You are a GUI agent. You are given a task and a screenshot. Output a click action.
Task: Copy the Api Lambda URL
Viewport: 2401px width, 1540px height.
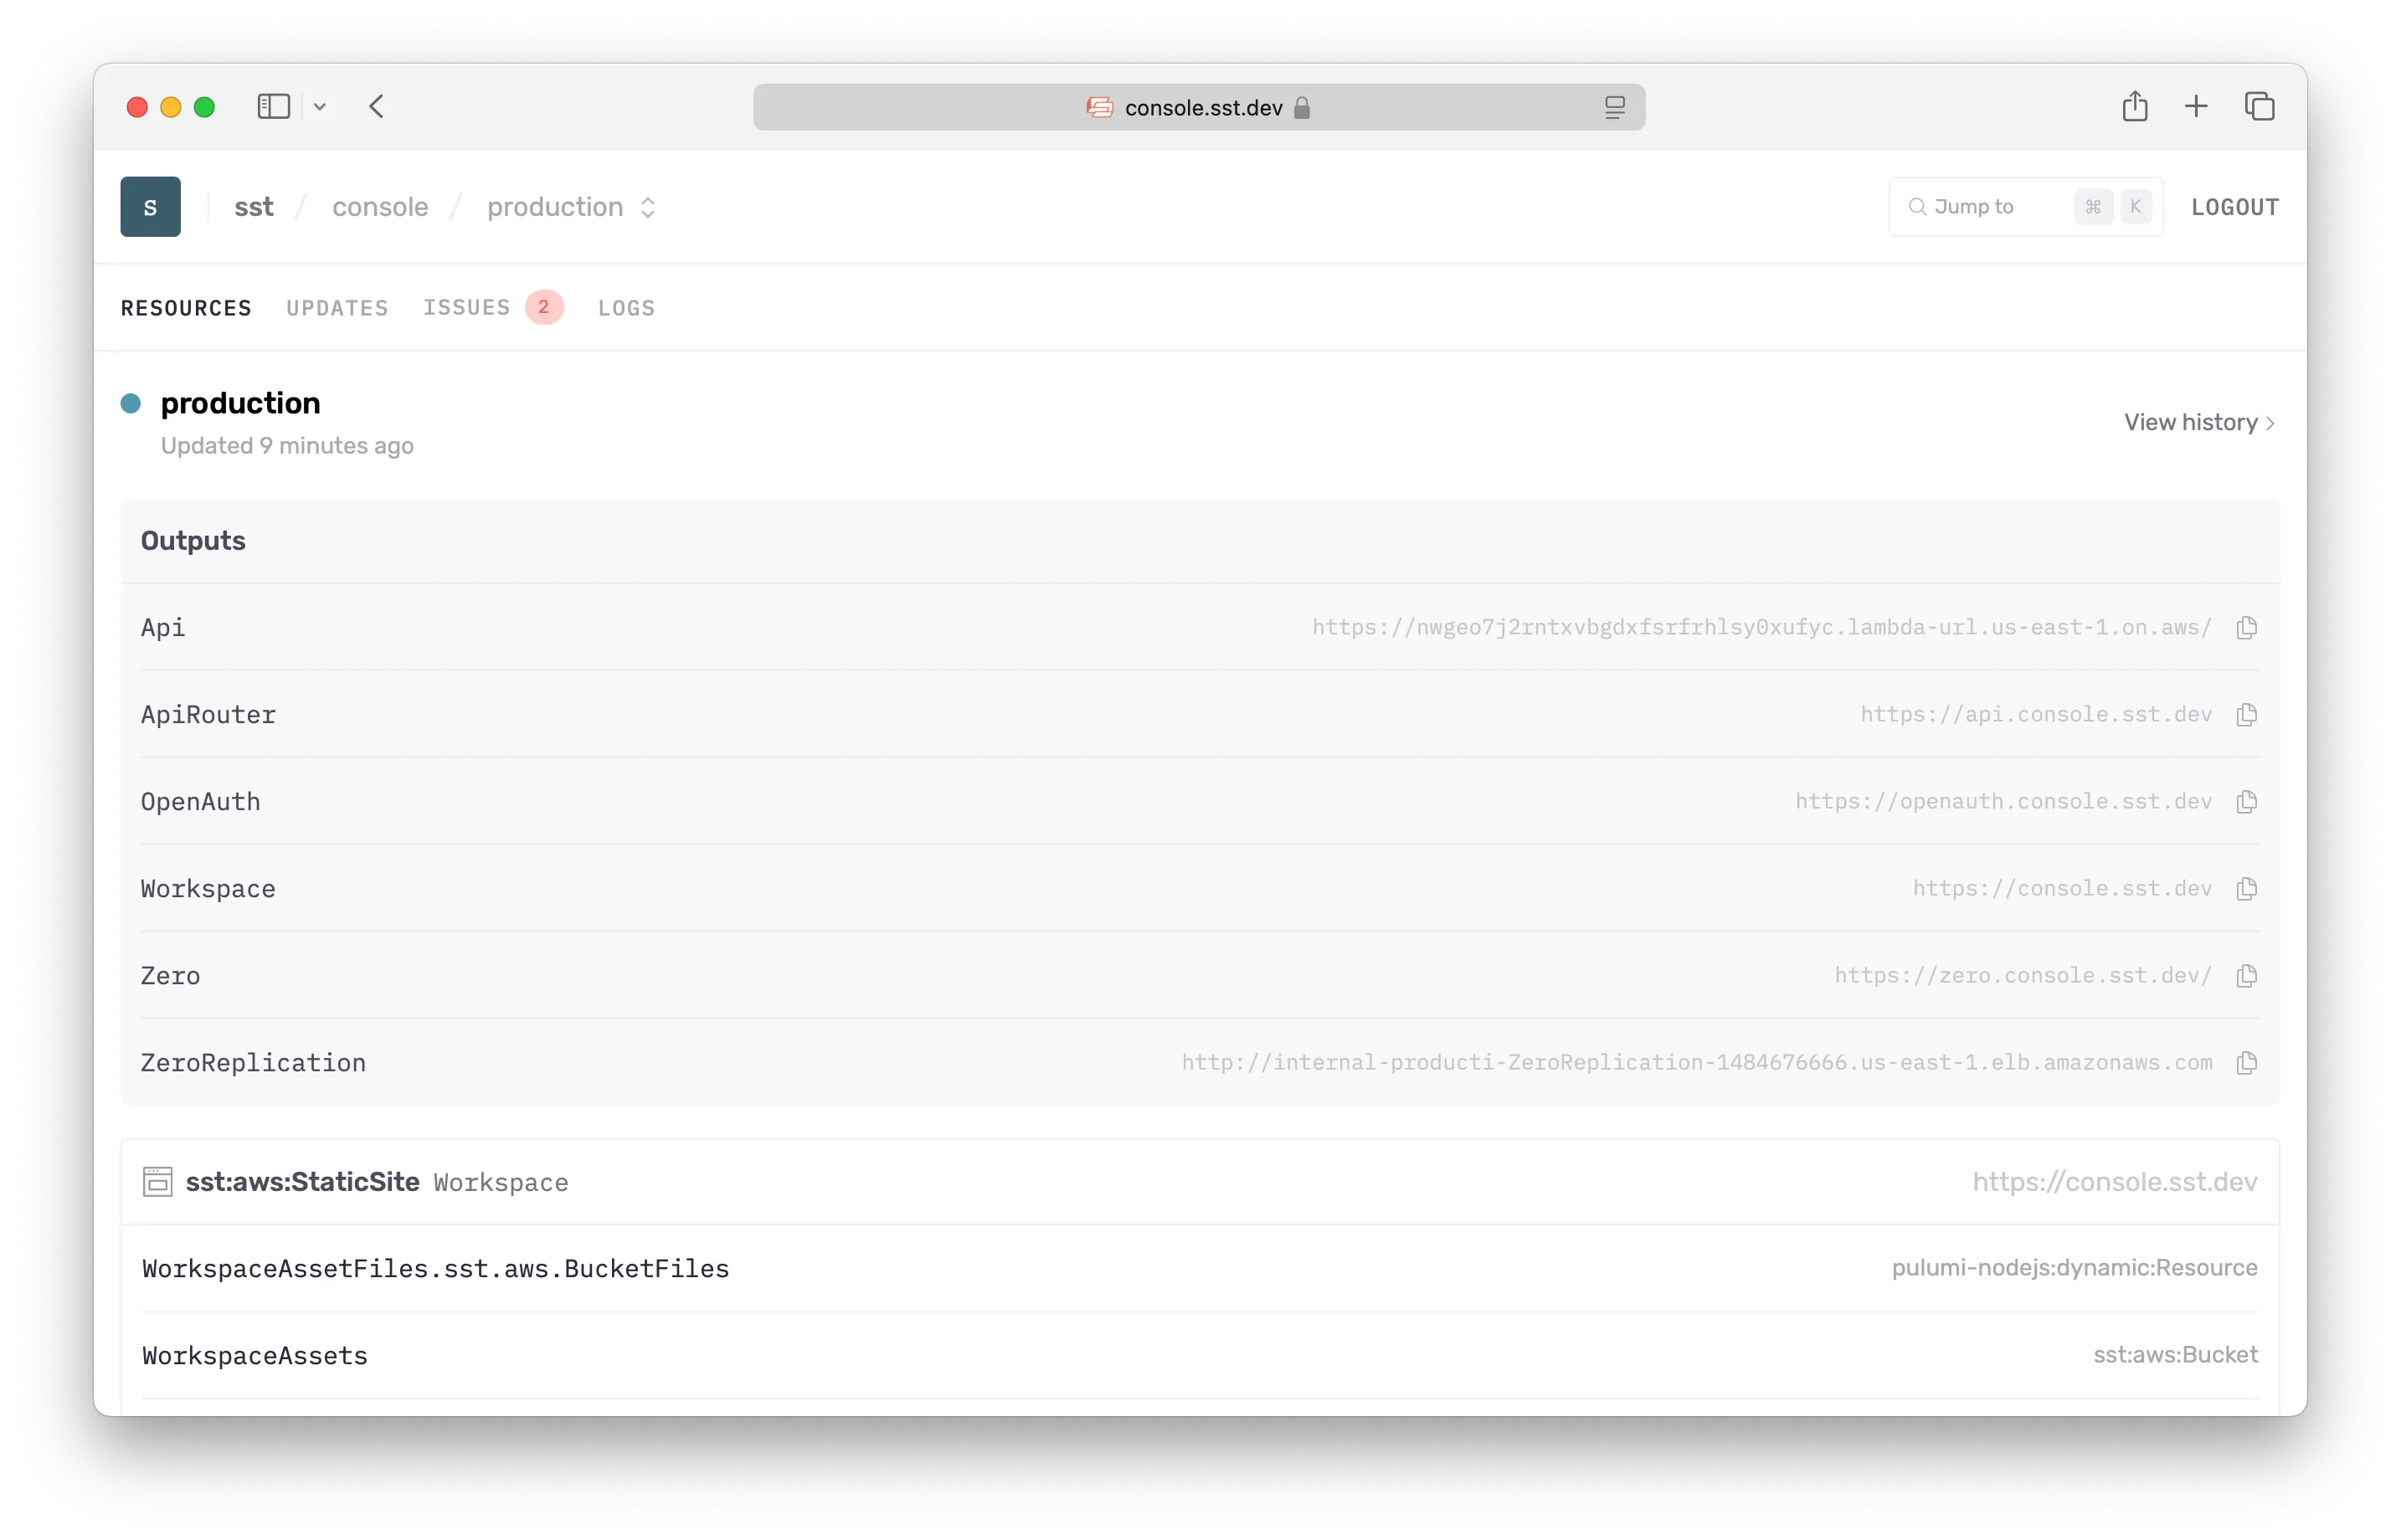point(2245,627)
